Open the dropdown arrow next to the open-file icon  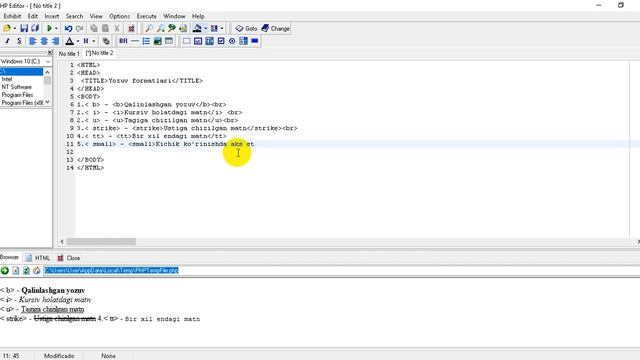[x=15, y=28]
